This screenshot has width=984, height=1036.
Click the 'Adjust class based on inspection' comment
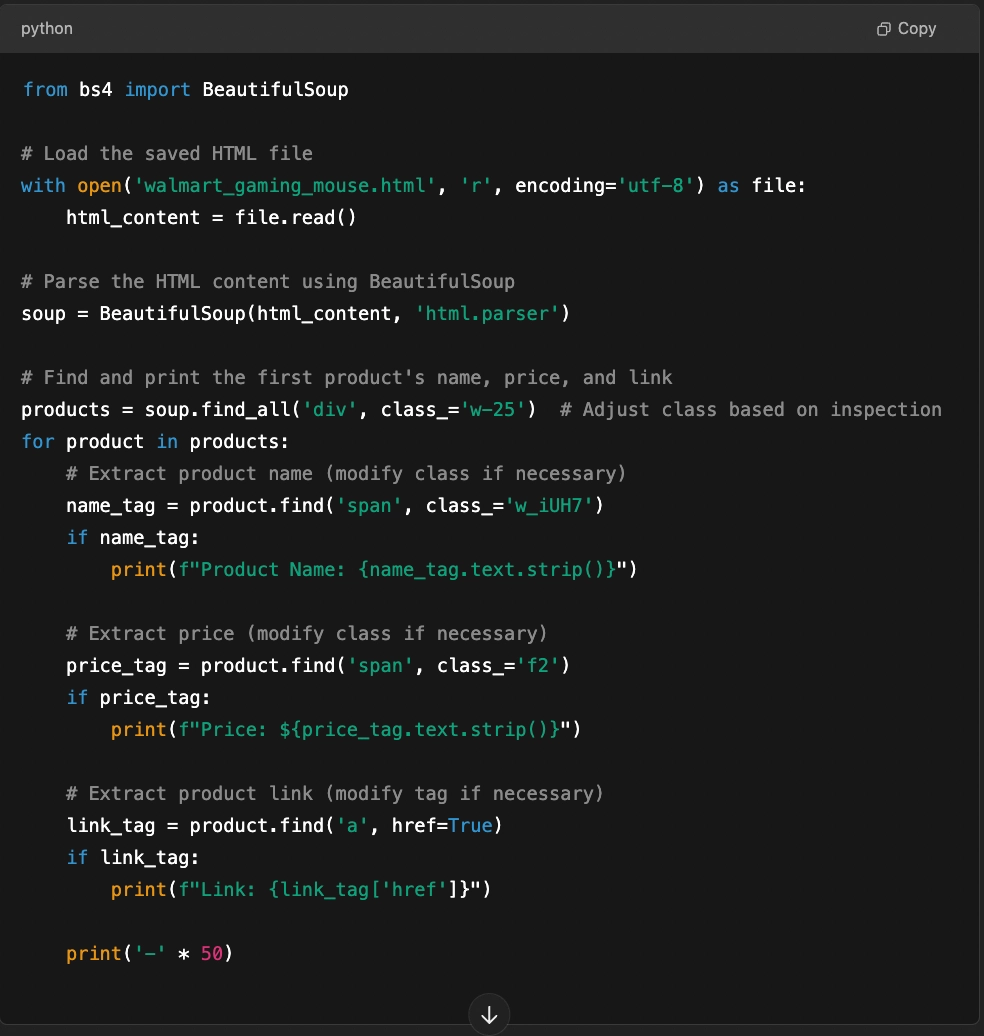tap(750, 409)
